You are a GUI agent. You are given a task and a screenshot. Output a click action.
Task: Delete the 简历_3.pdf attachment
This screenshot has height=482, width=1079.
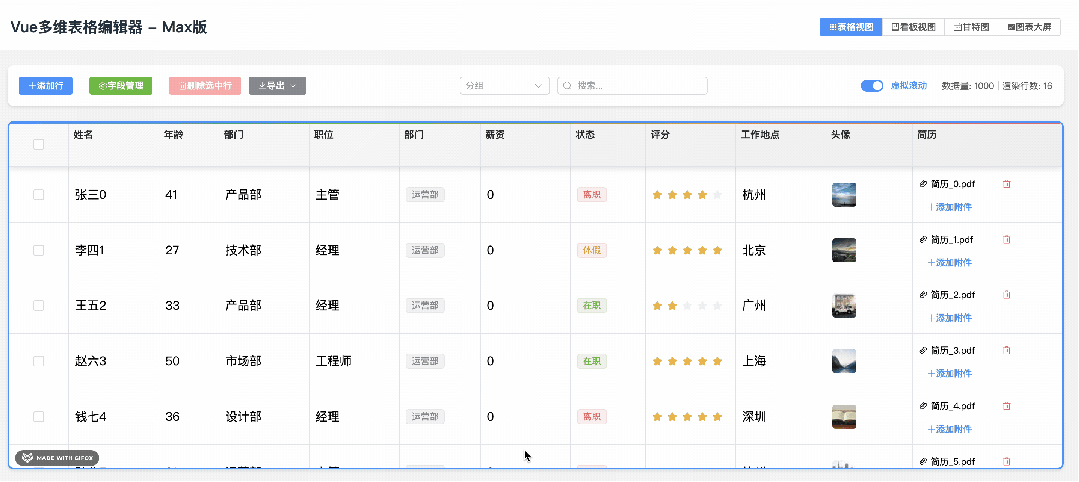point(1007,350)
